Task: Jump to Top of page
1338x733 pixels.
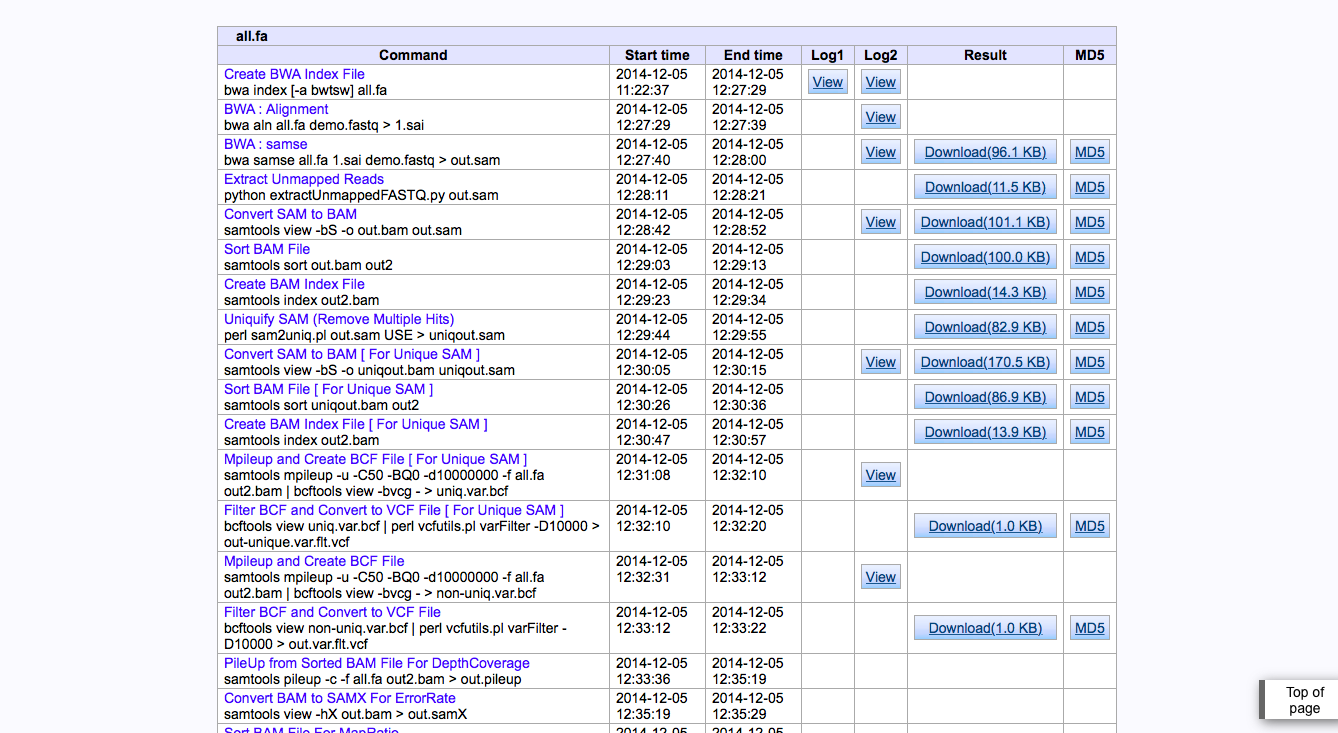Action: [1304, 700]
